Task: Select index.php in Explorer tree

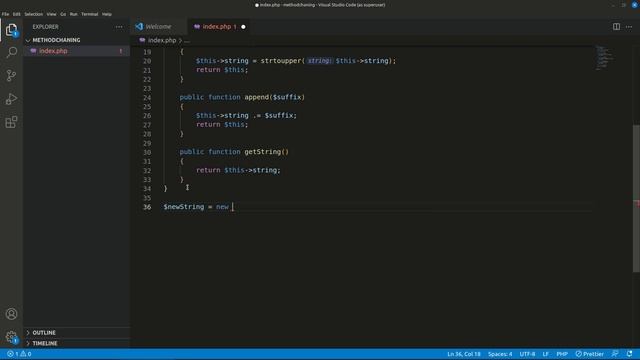Action: [x=77, y=51]
